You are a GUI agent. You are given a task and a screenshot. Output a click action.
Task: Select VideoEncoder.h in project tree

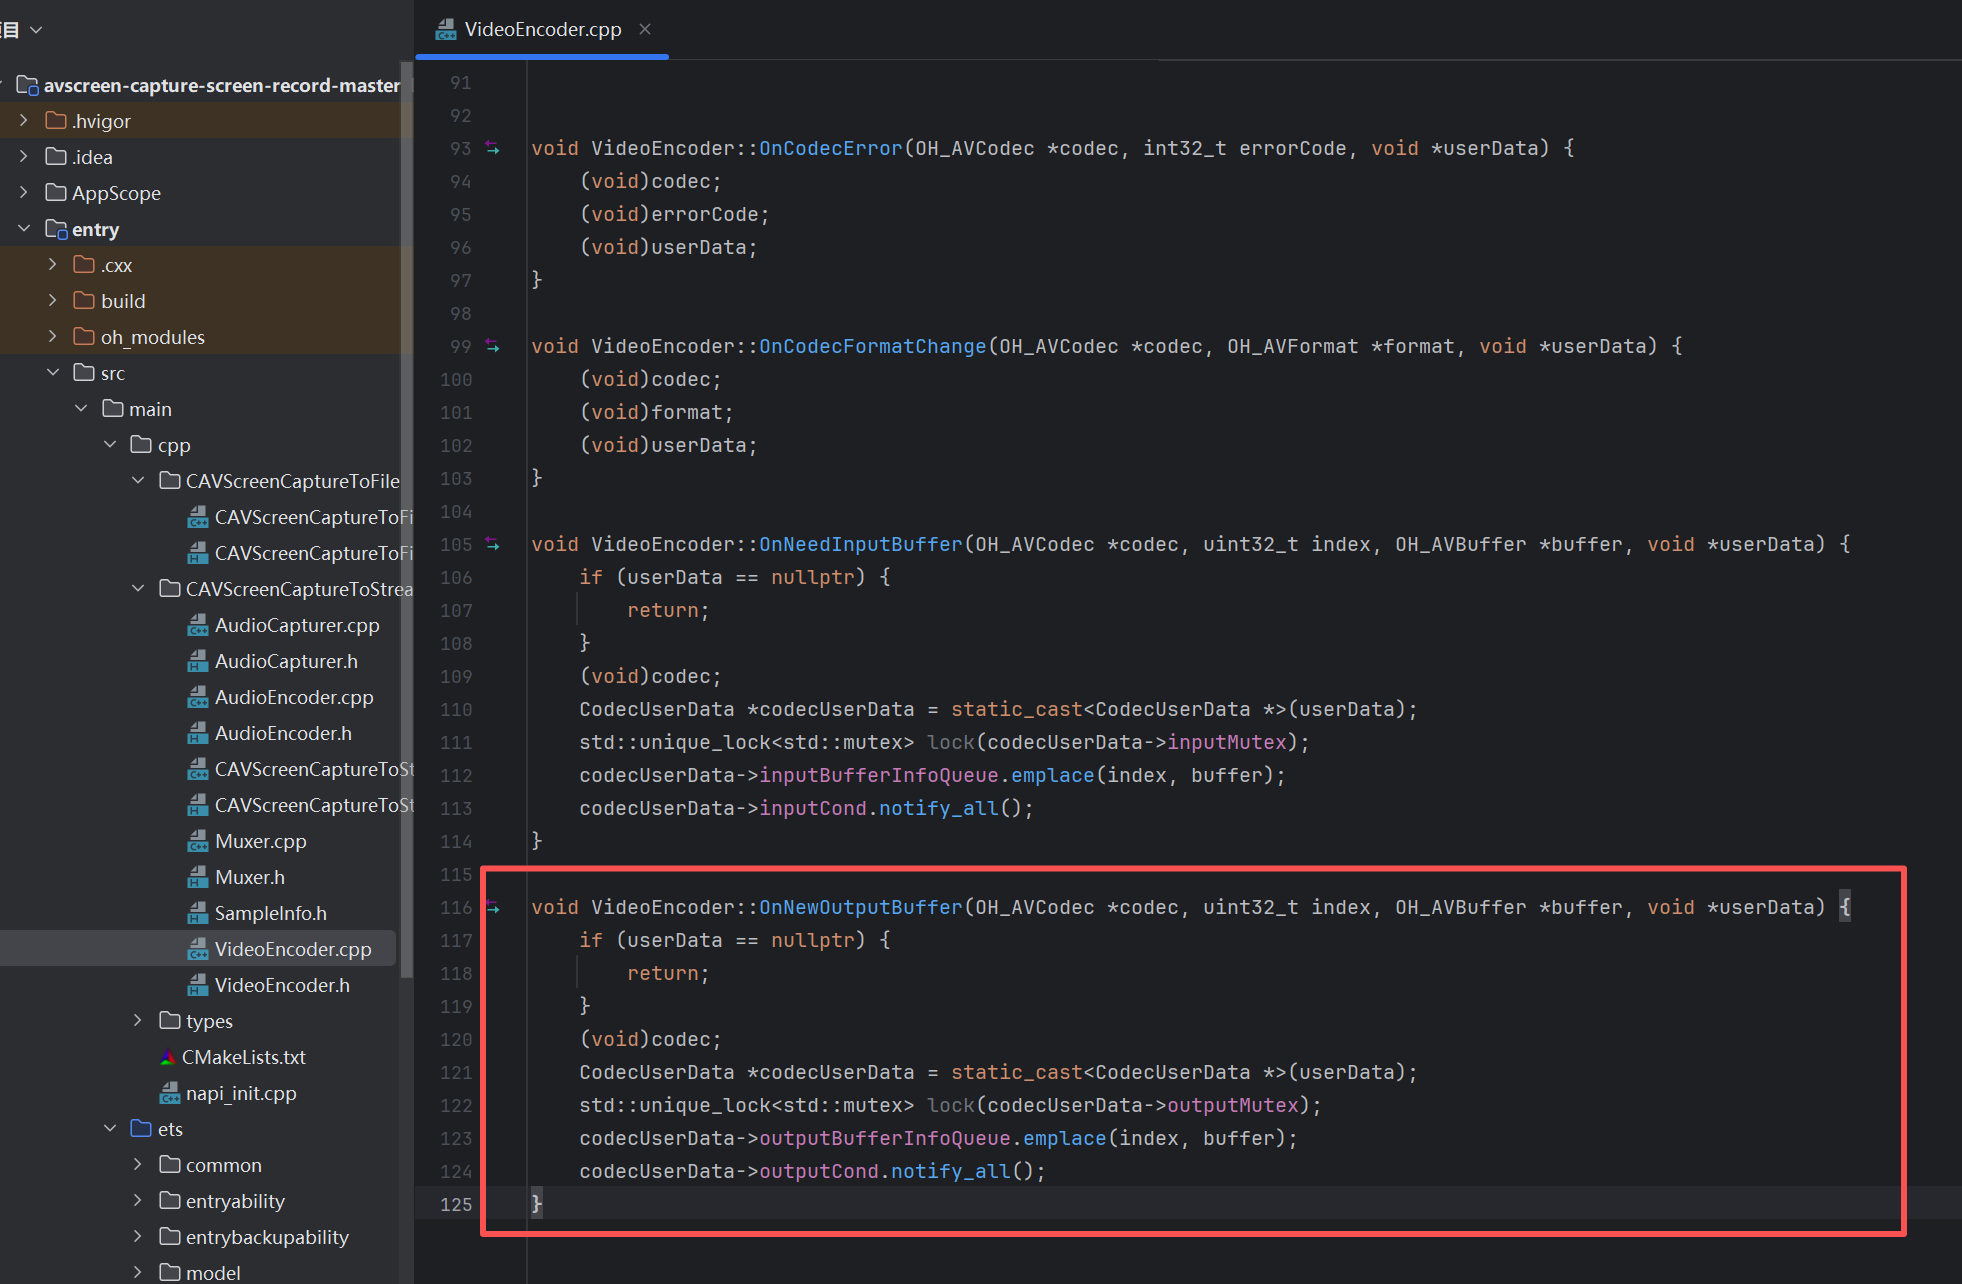click(x=282, y=985)
